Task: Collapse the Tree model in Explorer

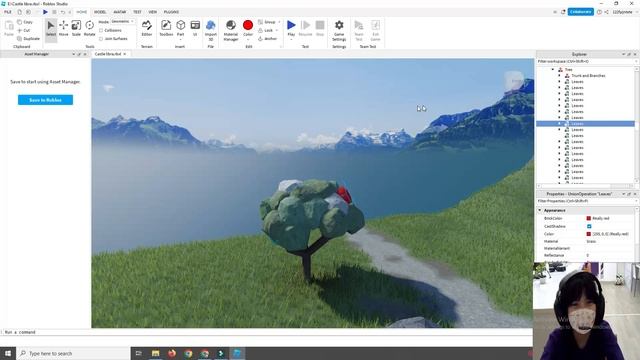Action: pos(553,70)
